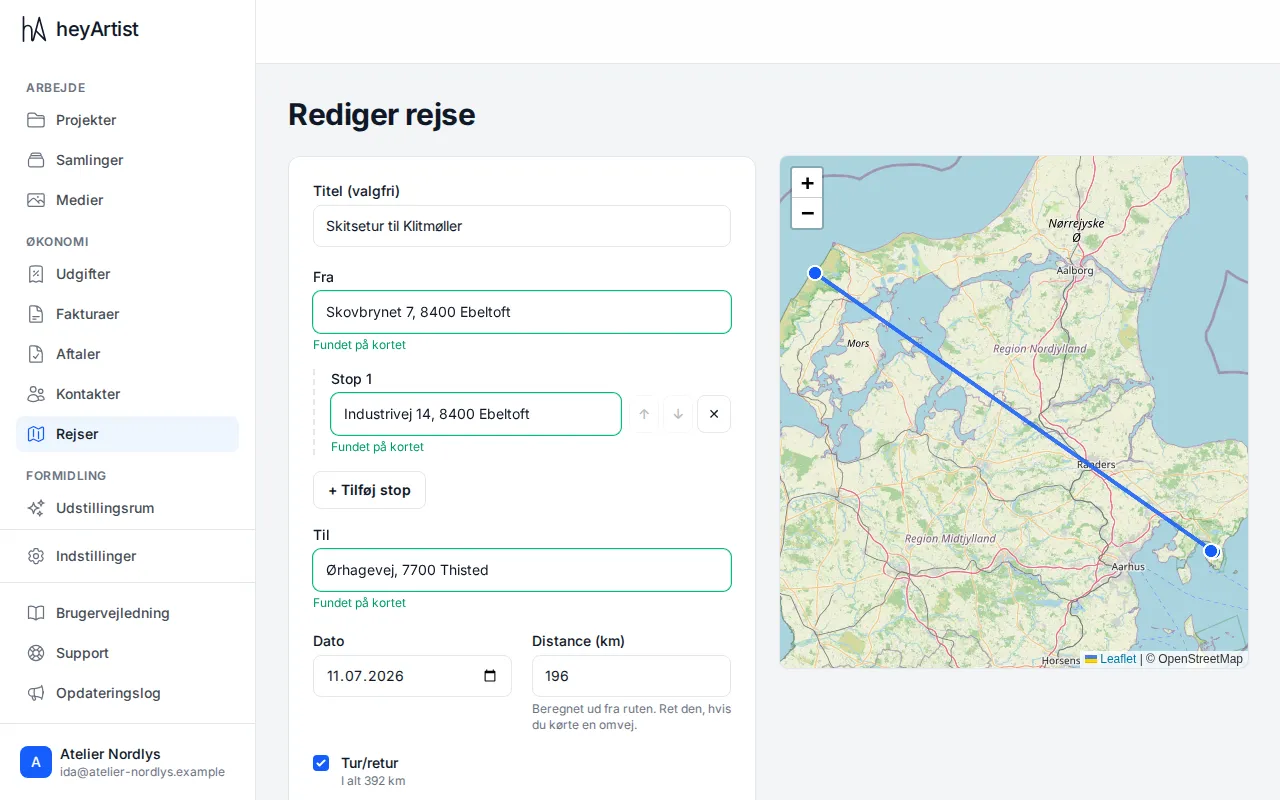Zoom in on the map
This screenshot has height=800, width=1280.
tap(807, 183)
